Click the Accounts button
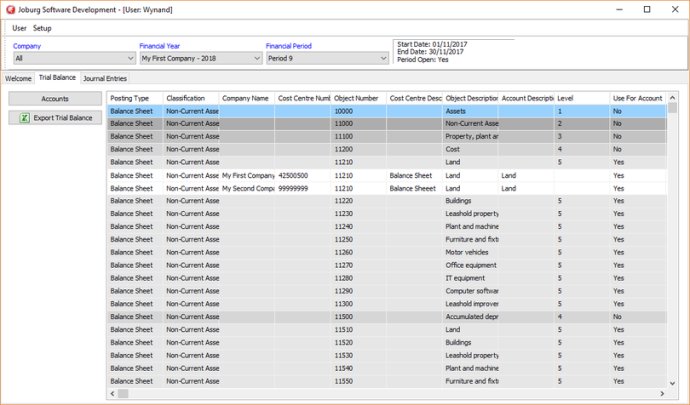Viewport: 690px width, 405px height. click(x=55, y=99)
